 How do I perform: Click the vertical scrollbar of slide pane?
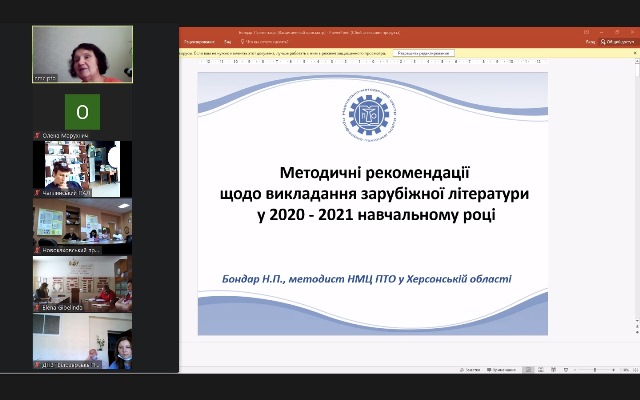point(636,200)
